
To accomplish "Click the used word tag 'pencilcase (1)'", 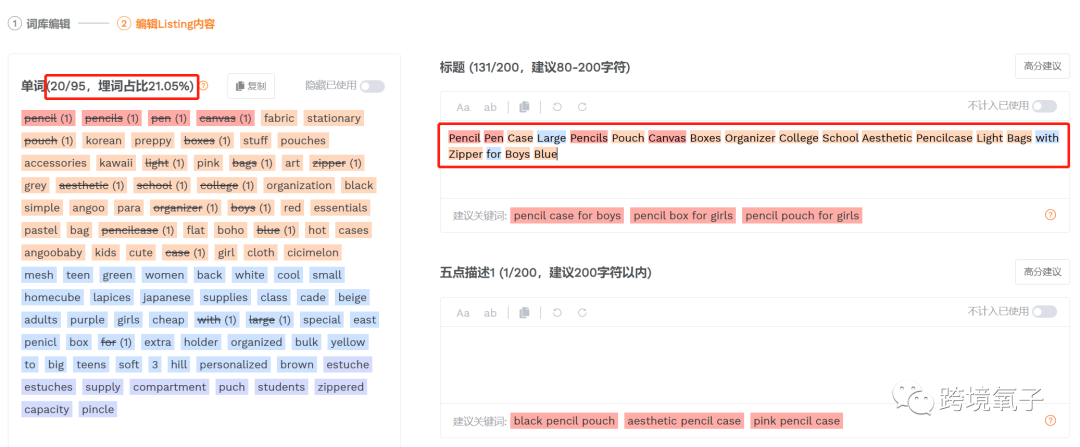I will coord(138,230).
